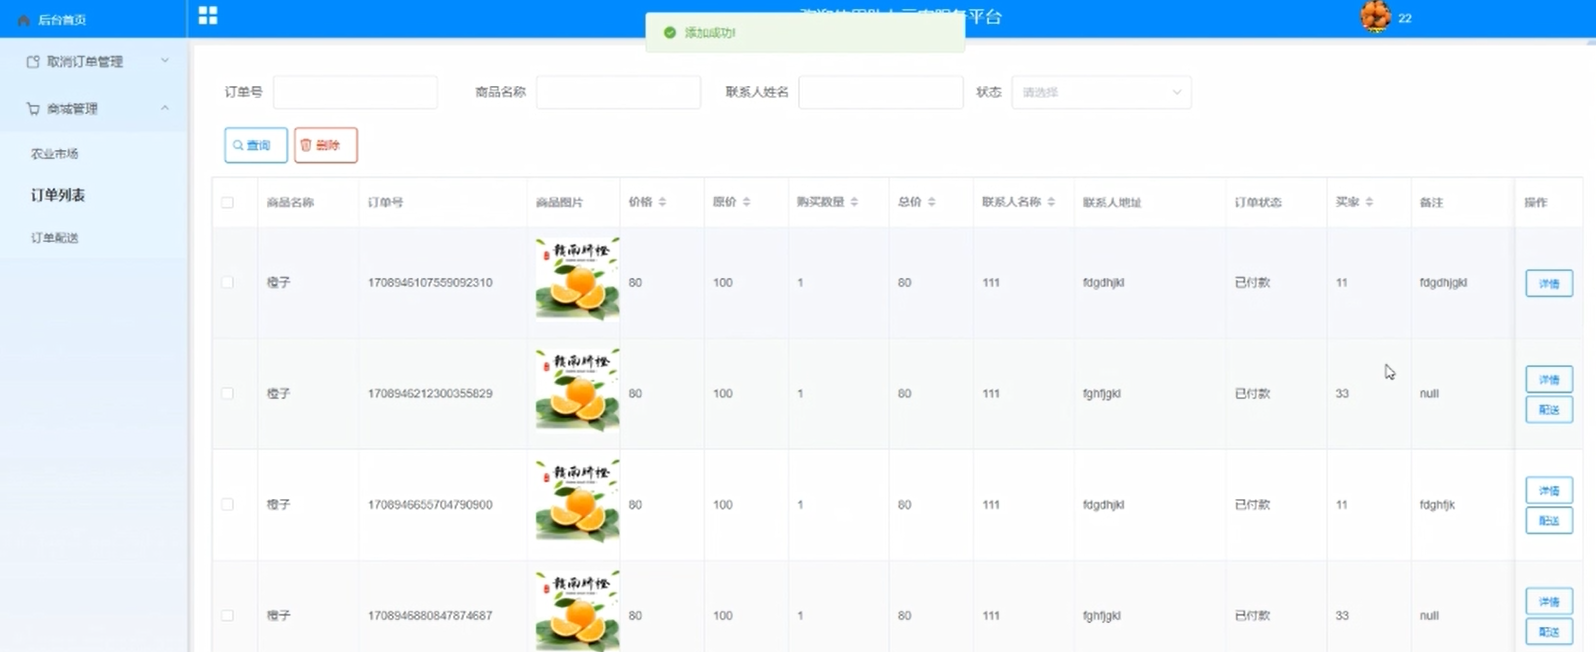Open 详情 for order 1708946212300355829
Viewport: 1596px width, 652px height.
(x=1549, y=379)
